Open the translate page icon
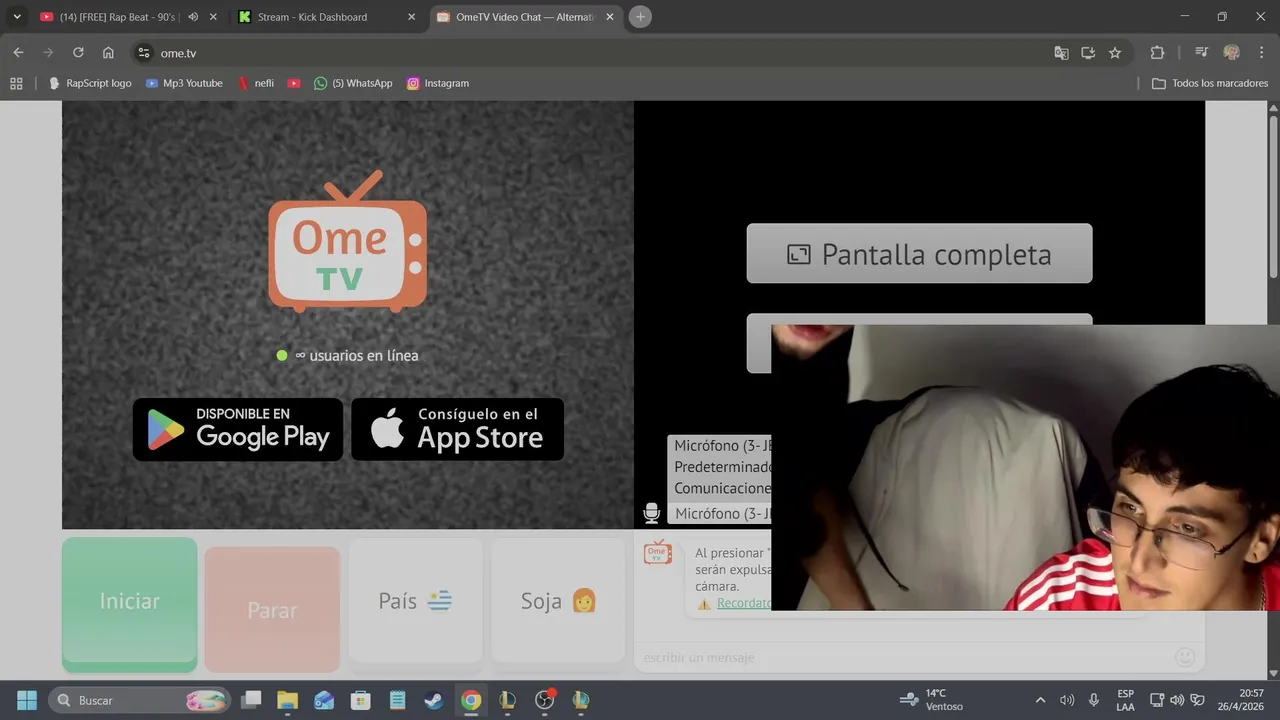Screen dimensions: 1280x720 [x=1061, y=53]
